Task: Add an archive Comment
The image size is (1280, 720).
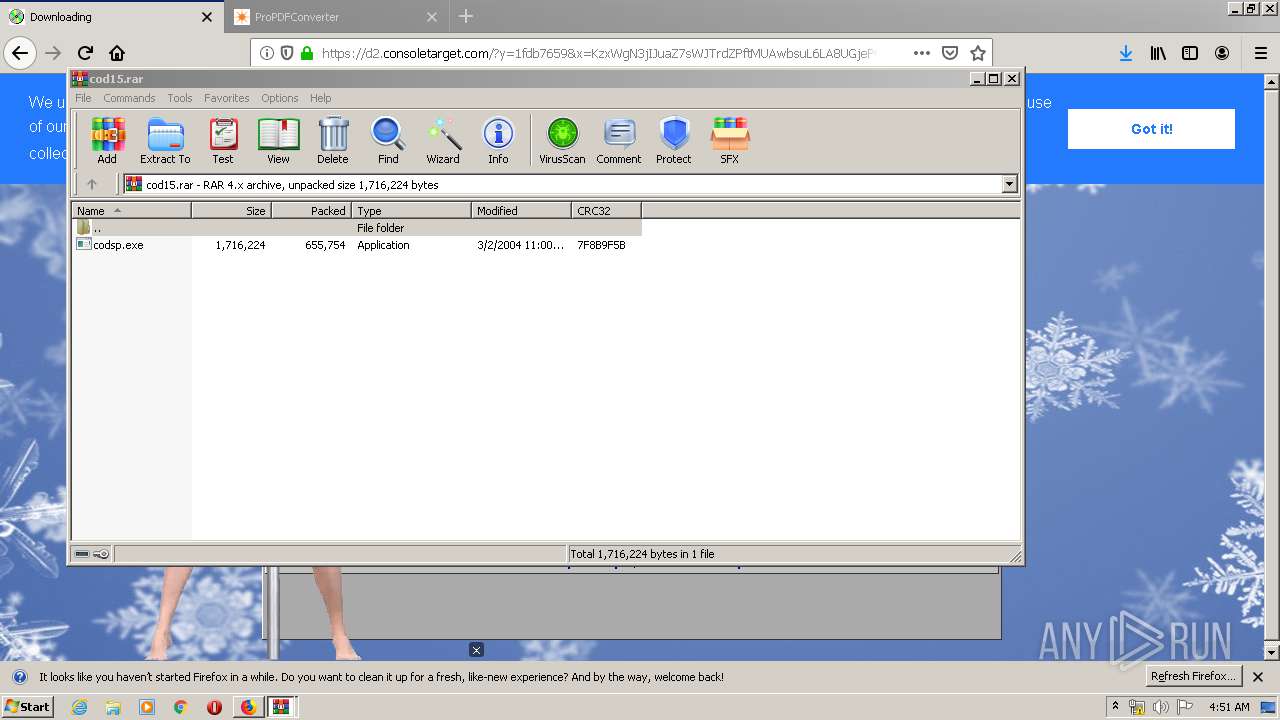Action: pos(619,140)
